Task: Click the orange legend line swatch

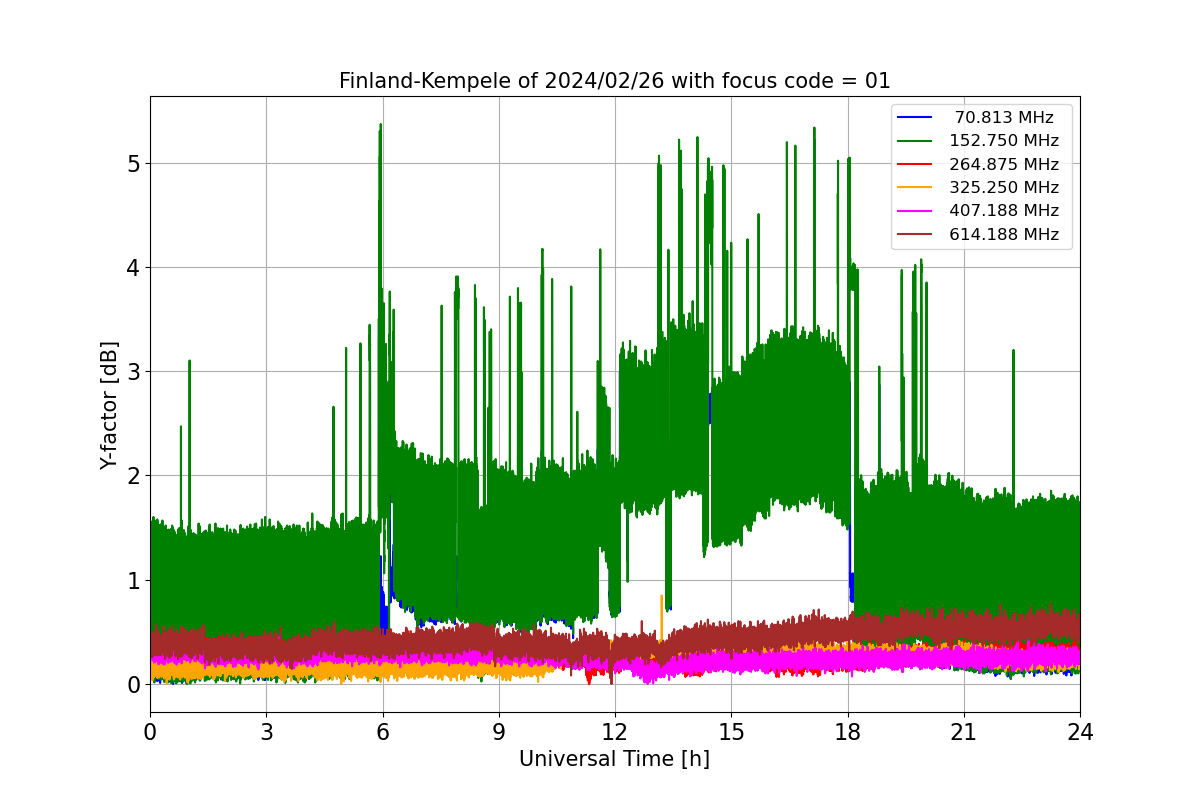Action: click(915, 188)
